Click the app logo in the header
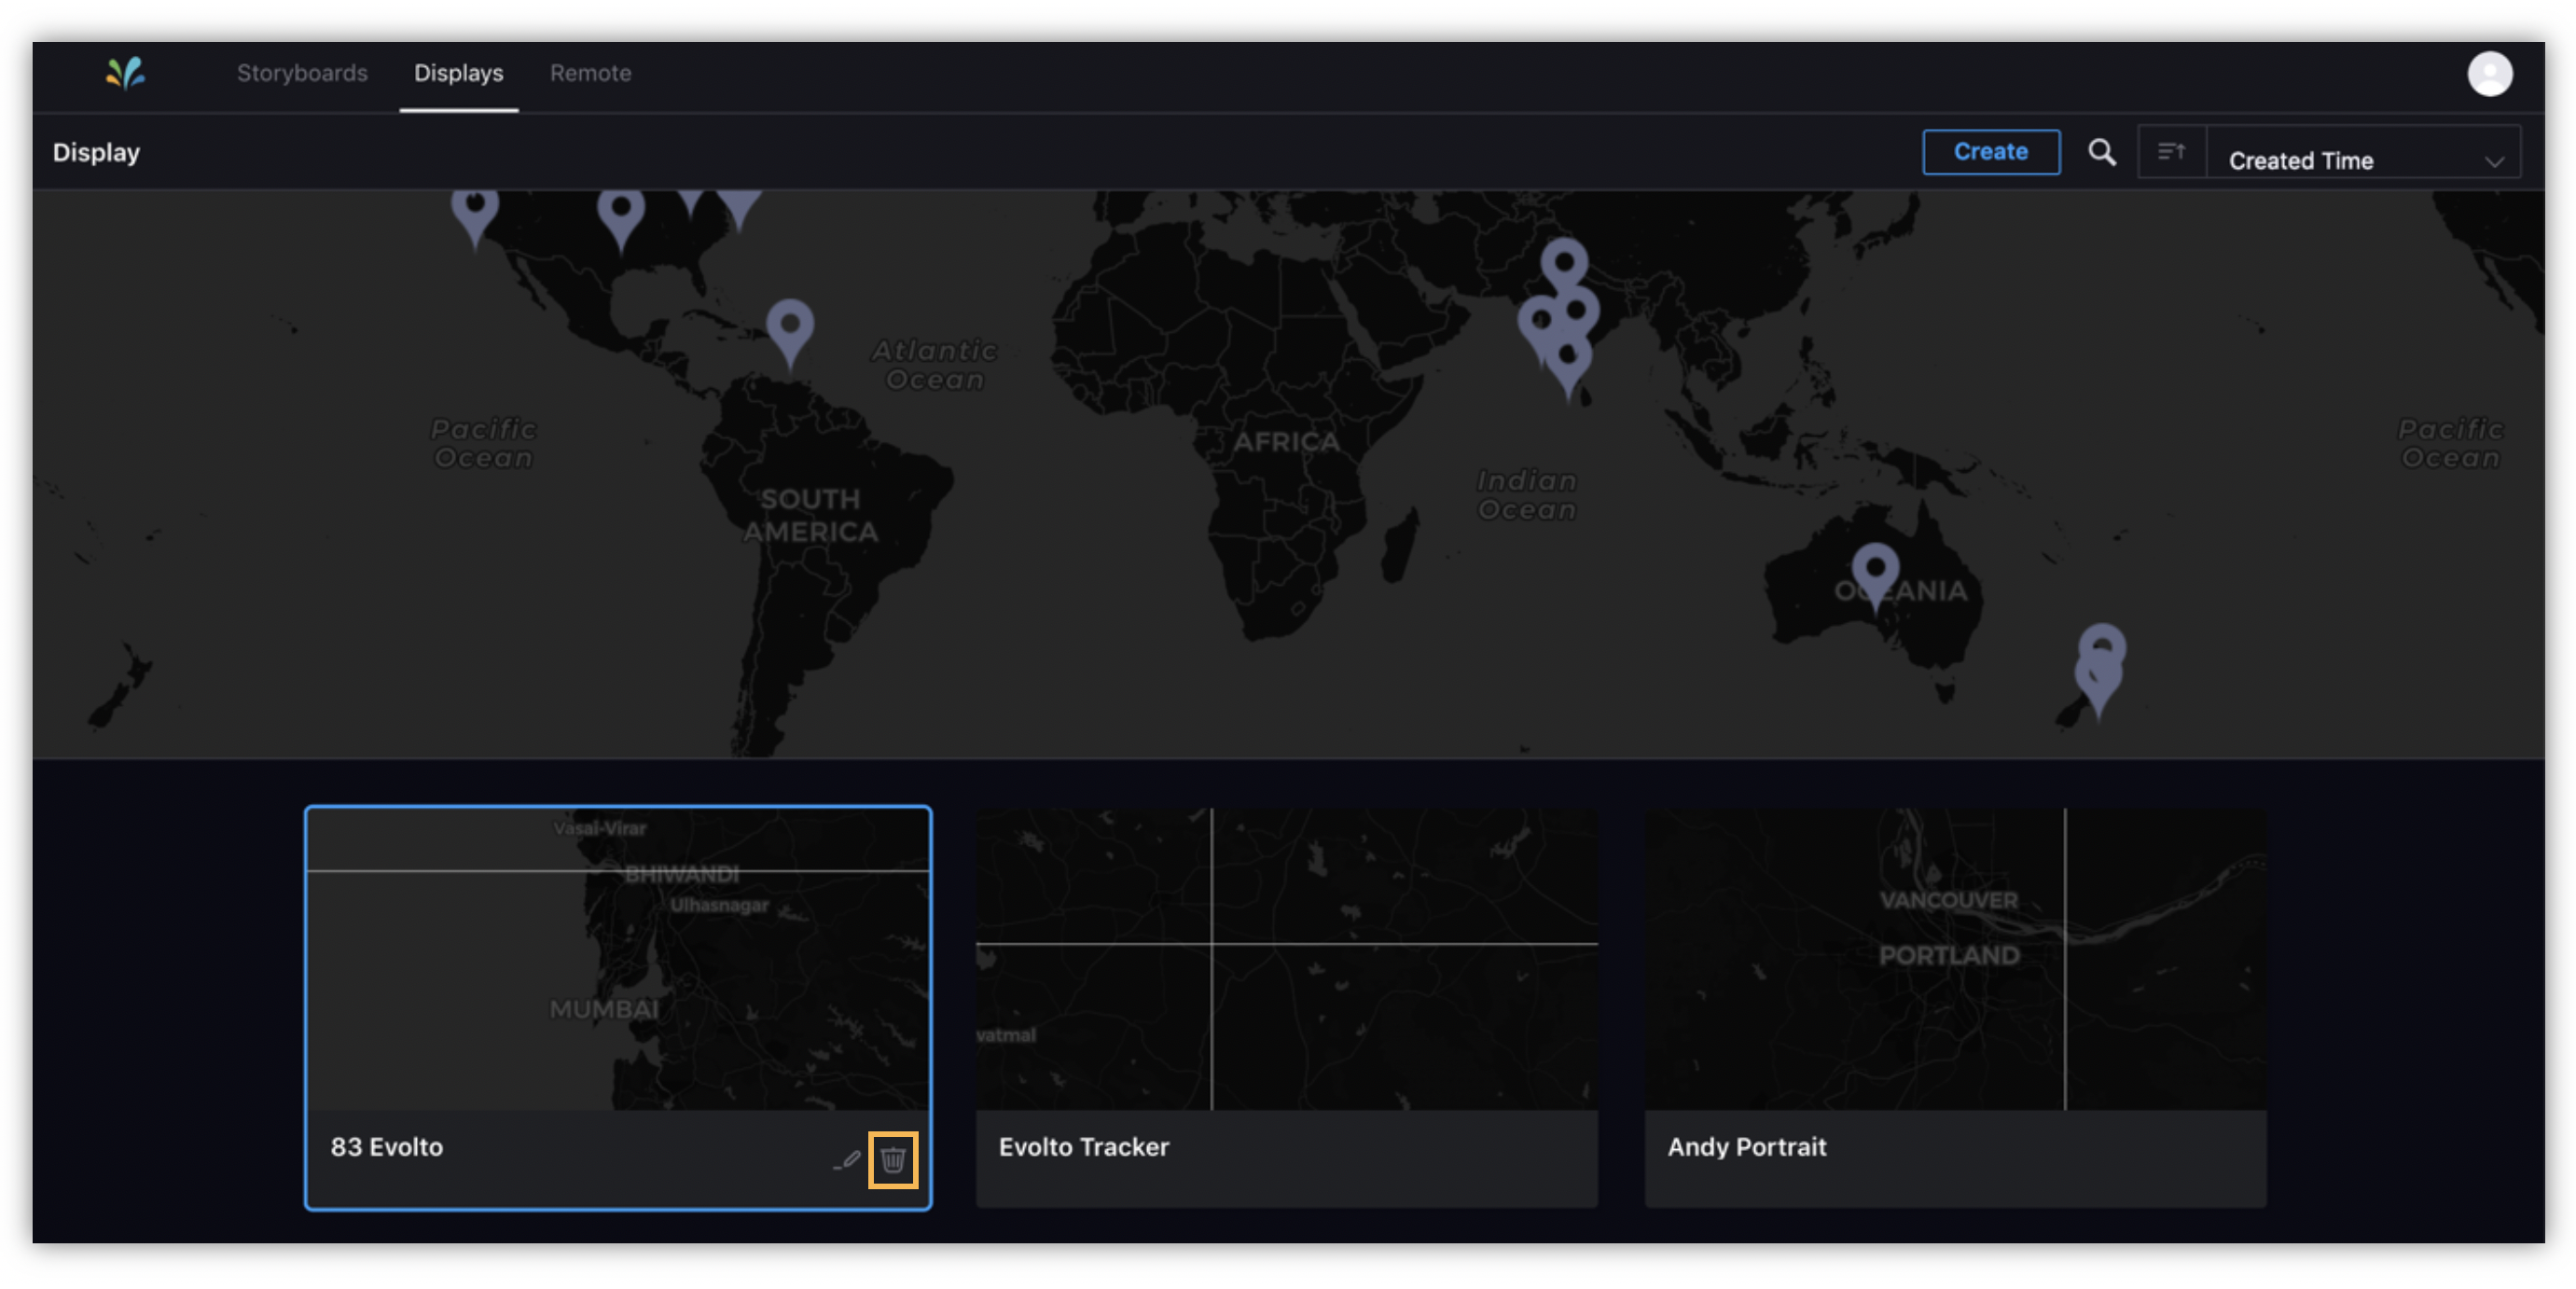The image size is (2576, 1289). [126, 73]
